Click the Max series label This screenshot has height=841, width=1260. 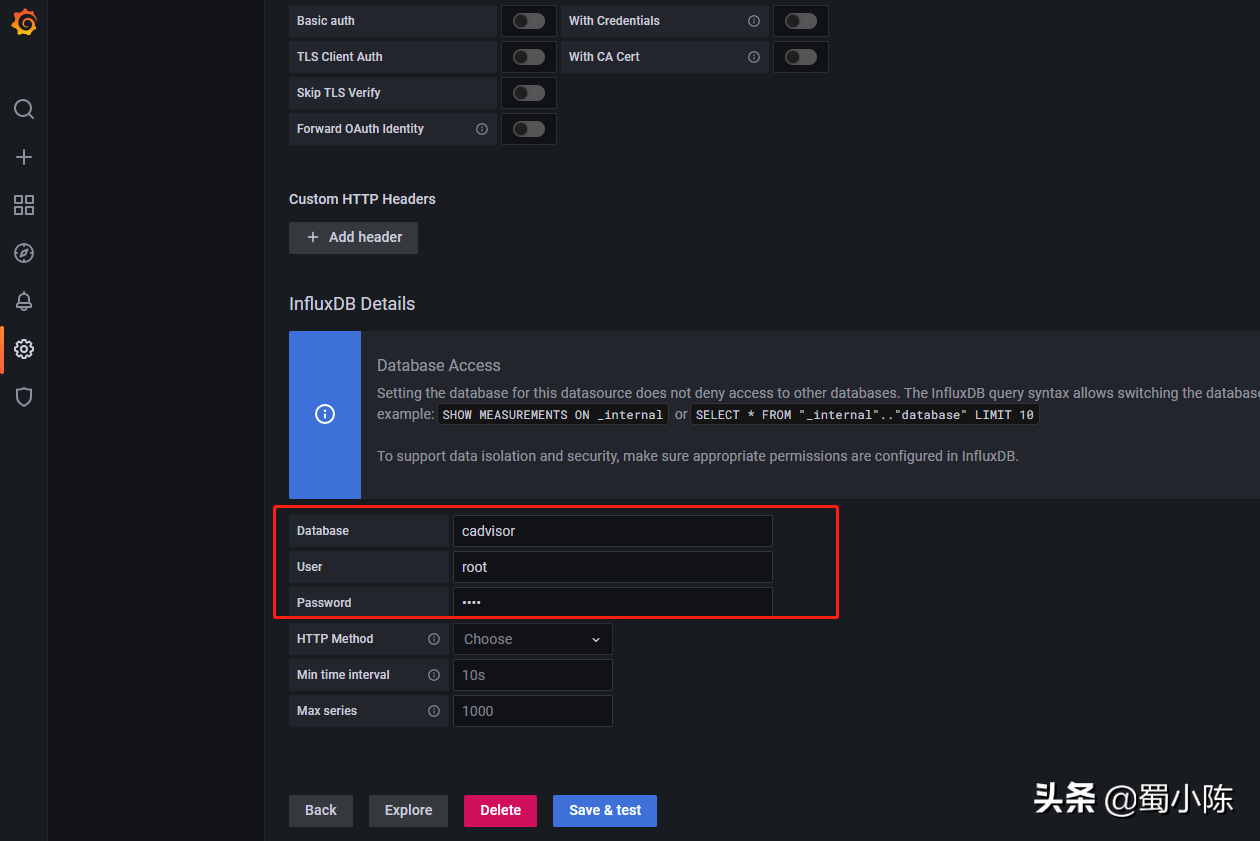click(x=327, y=711)
